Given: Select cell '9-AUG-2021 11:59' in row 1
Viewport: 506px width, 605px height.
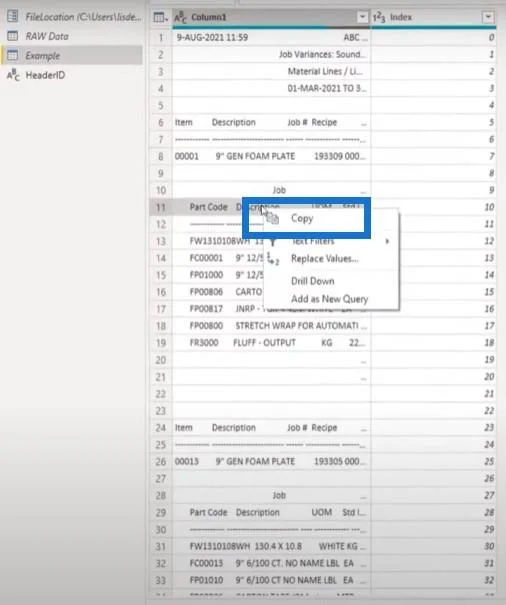Looking at the screenshot, I should [x=271, y=37].
